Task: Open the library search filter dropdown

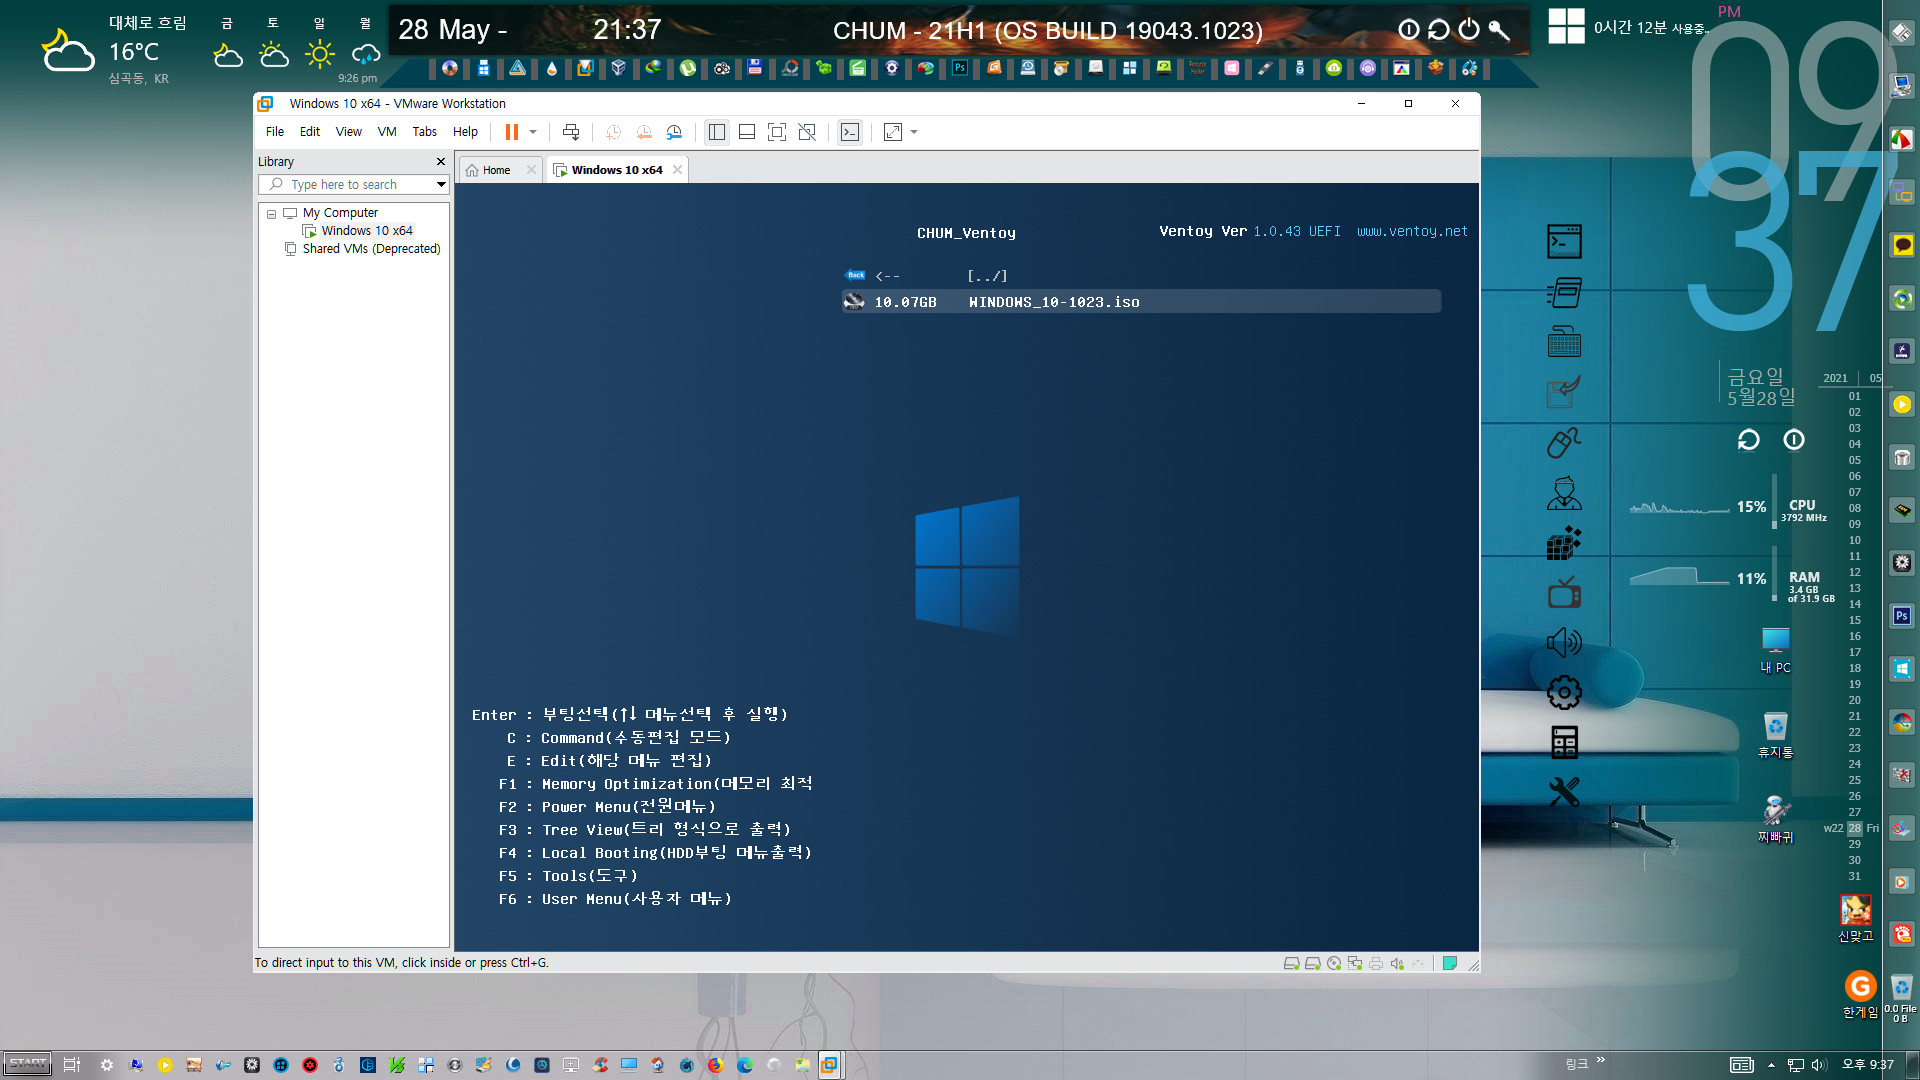Action: pos(441,185)
